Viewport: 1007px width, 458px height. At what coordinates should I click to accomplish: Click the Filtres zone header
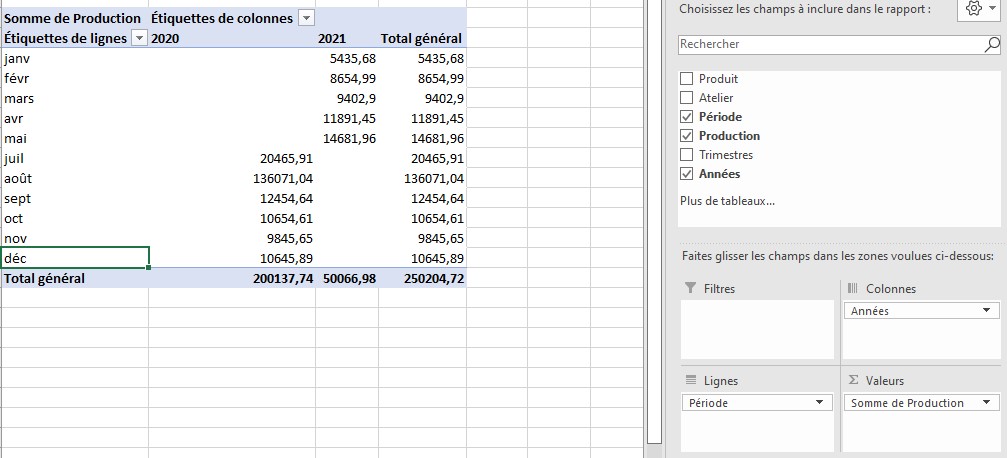tap(710, 288)
